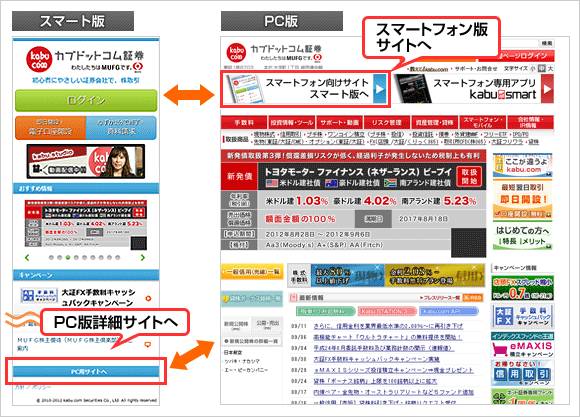Click orange arrow beside 大証FX campaign row
The height and width of the screenshot is (417, 580).
[148, 298]
